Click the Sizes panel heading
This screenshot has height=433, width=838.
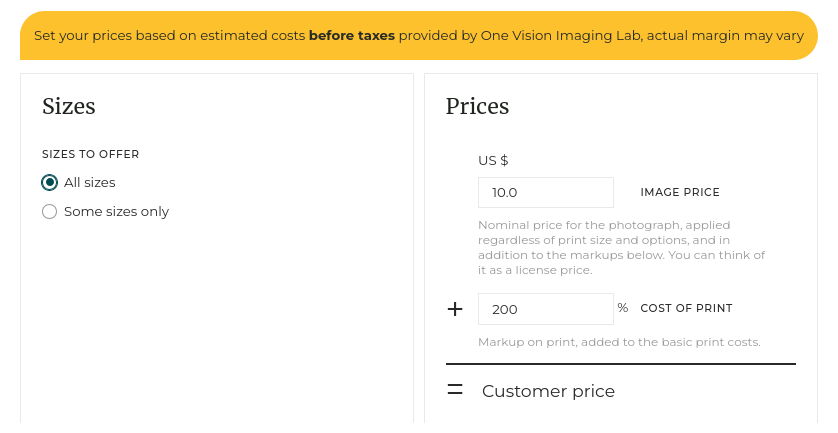point(69,106)
